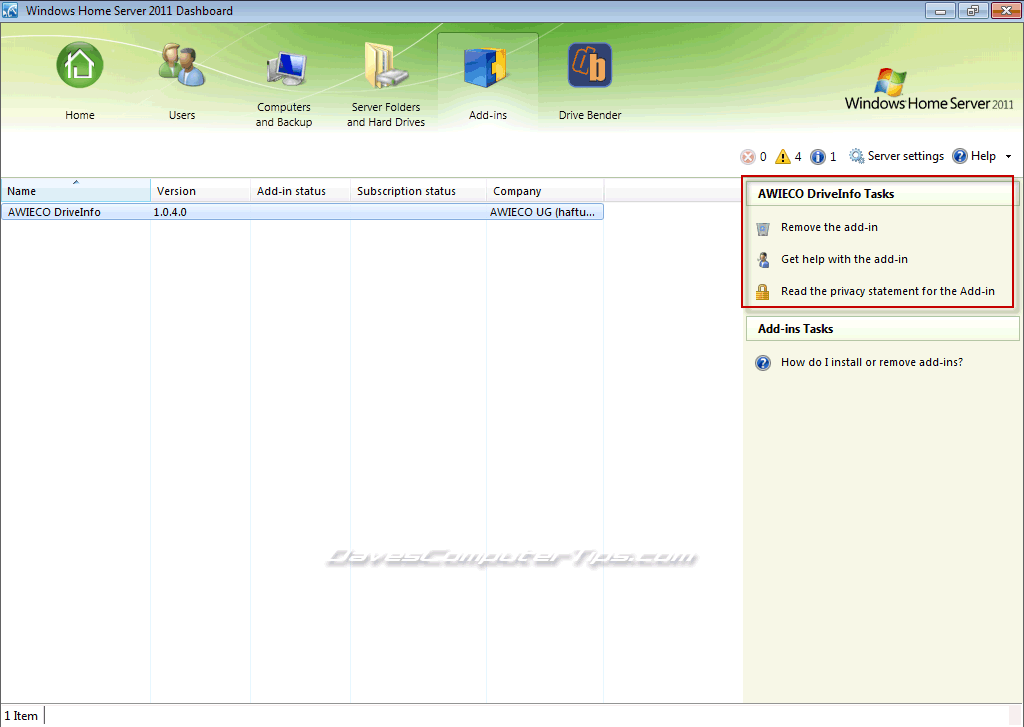
Task: Click Remove the add-in link
Action: tap(829, 227)
